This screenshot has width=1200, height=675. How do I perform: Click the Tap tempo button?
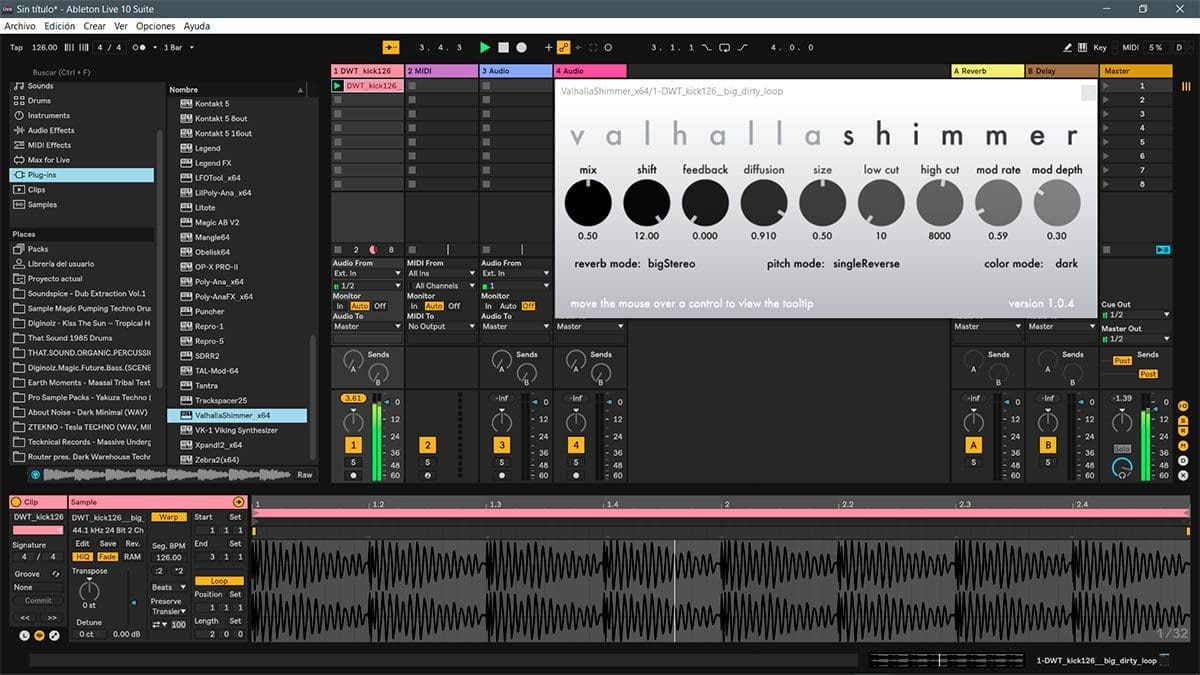coord(16,47)
